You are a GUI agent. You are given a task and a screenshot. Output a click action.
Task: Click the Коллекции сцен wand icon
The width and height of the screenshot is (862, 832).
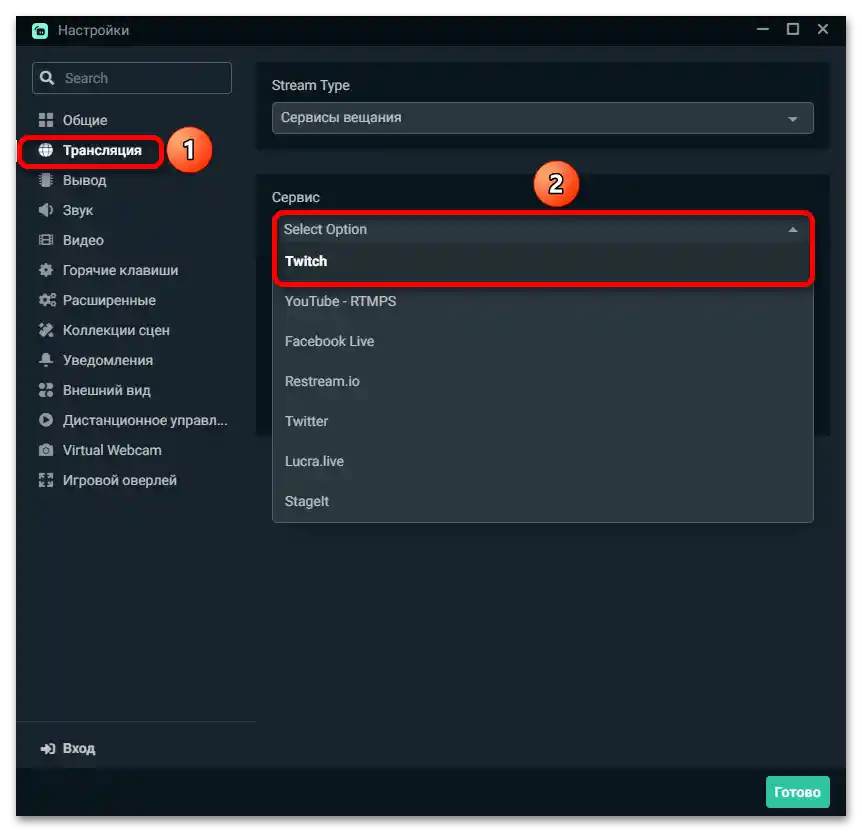46,330
